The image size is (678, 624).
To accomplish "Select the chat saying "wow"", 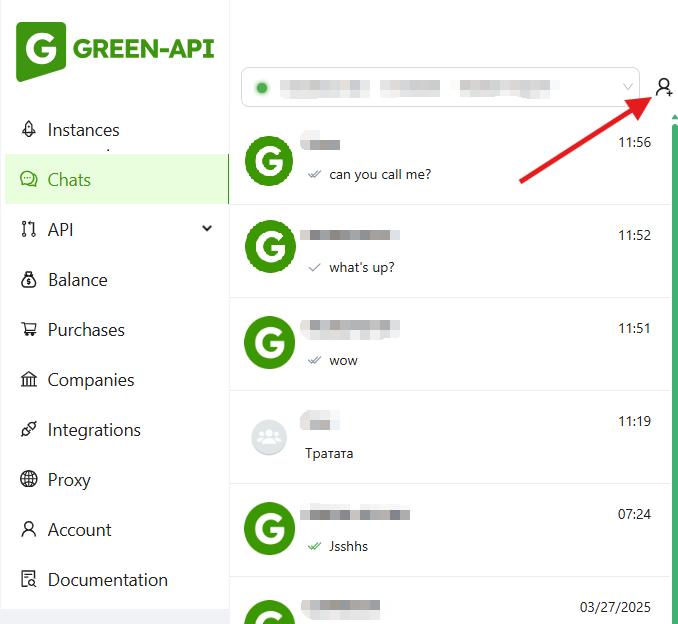I will (450, 344).
